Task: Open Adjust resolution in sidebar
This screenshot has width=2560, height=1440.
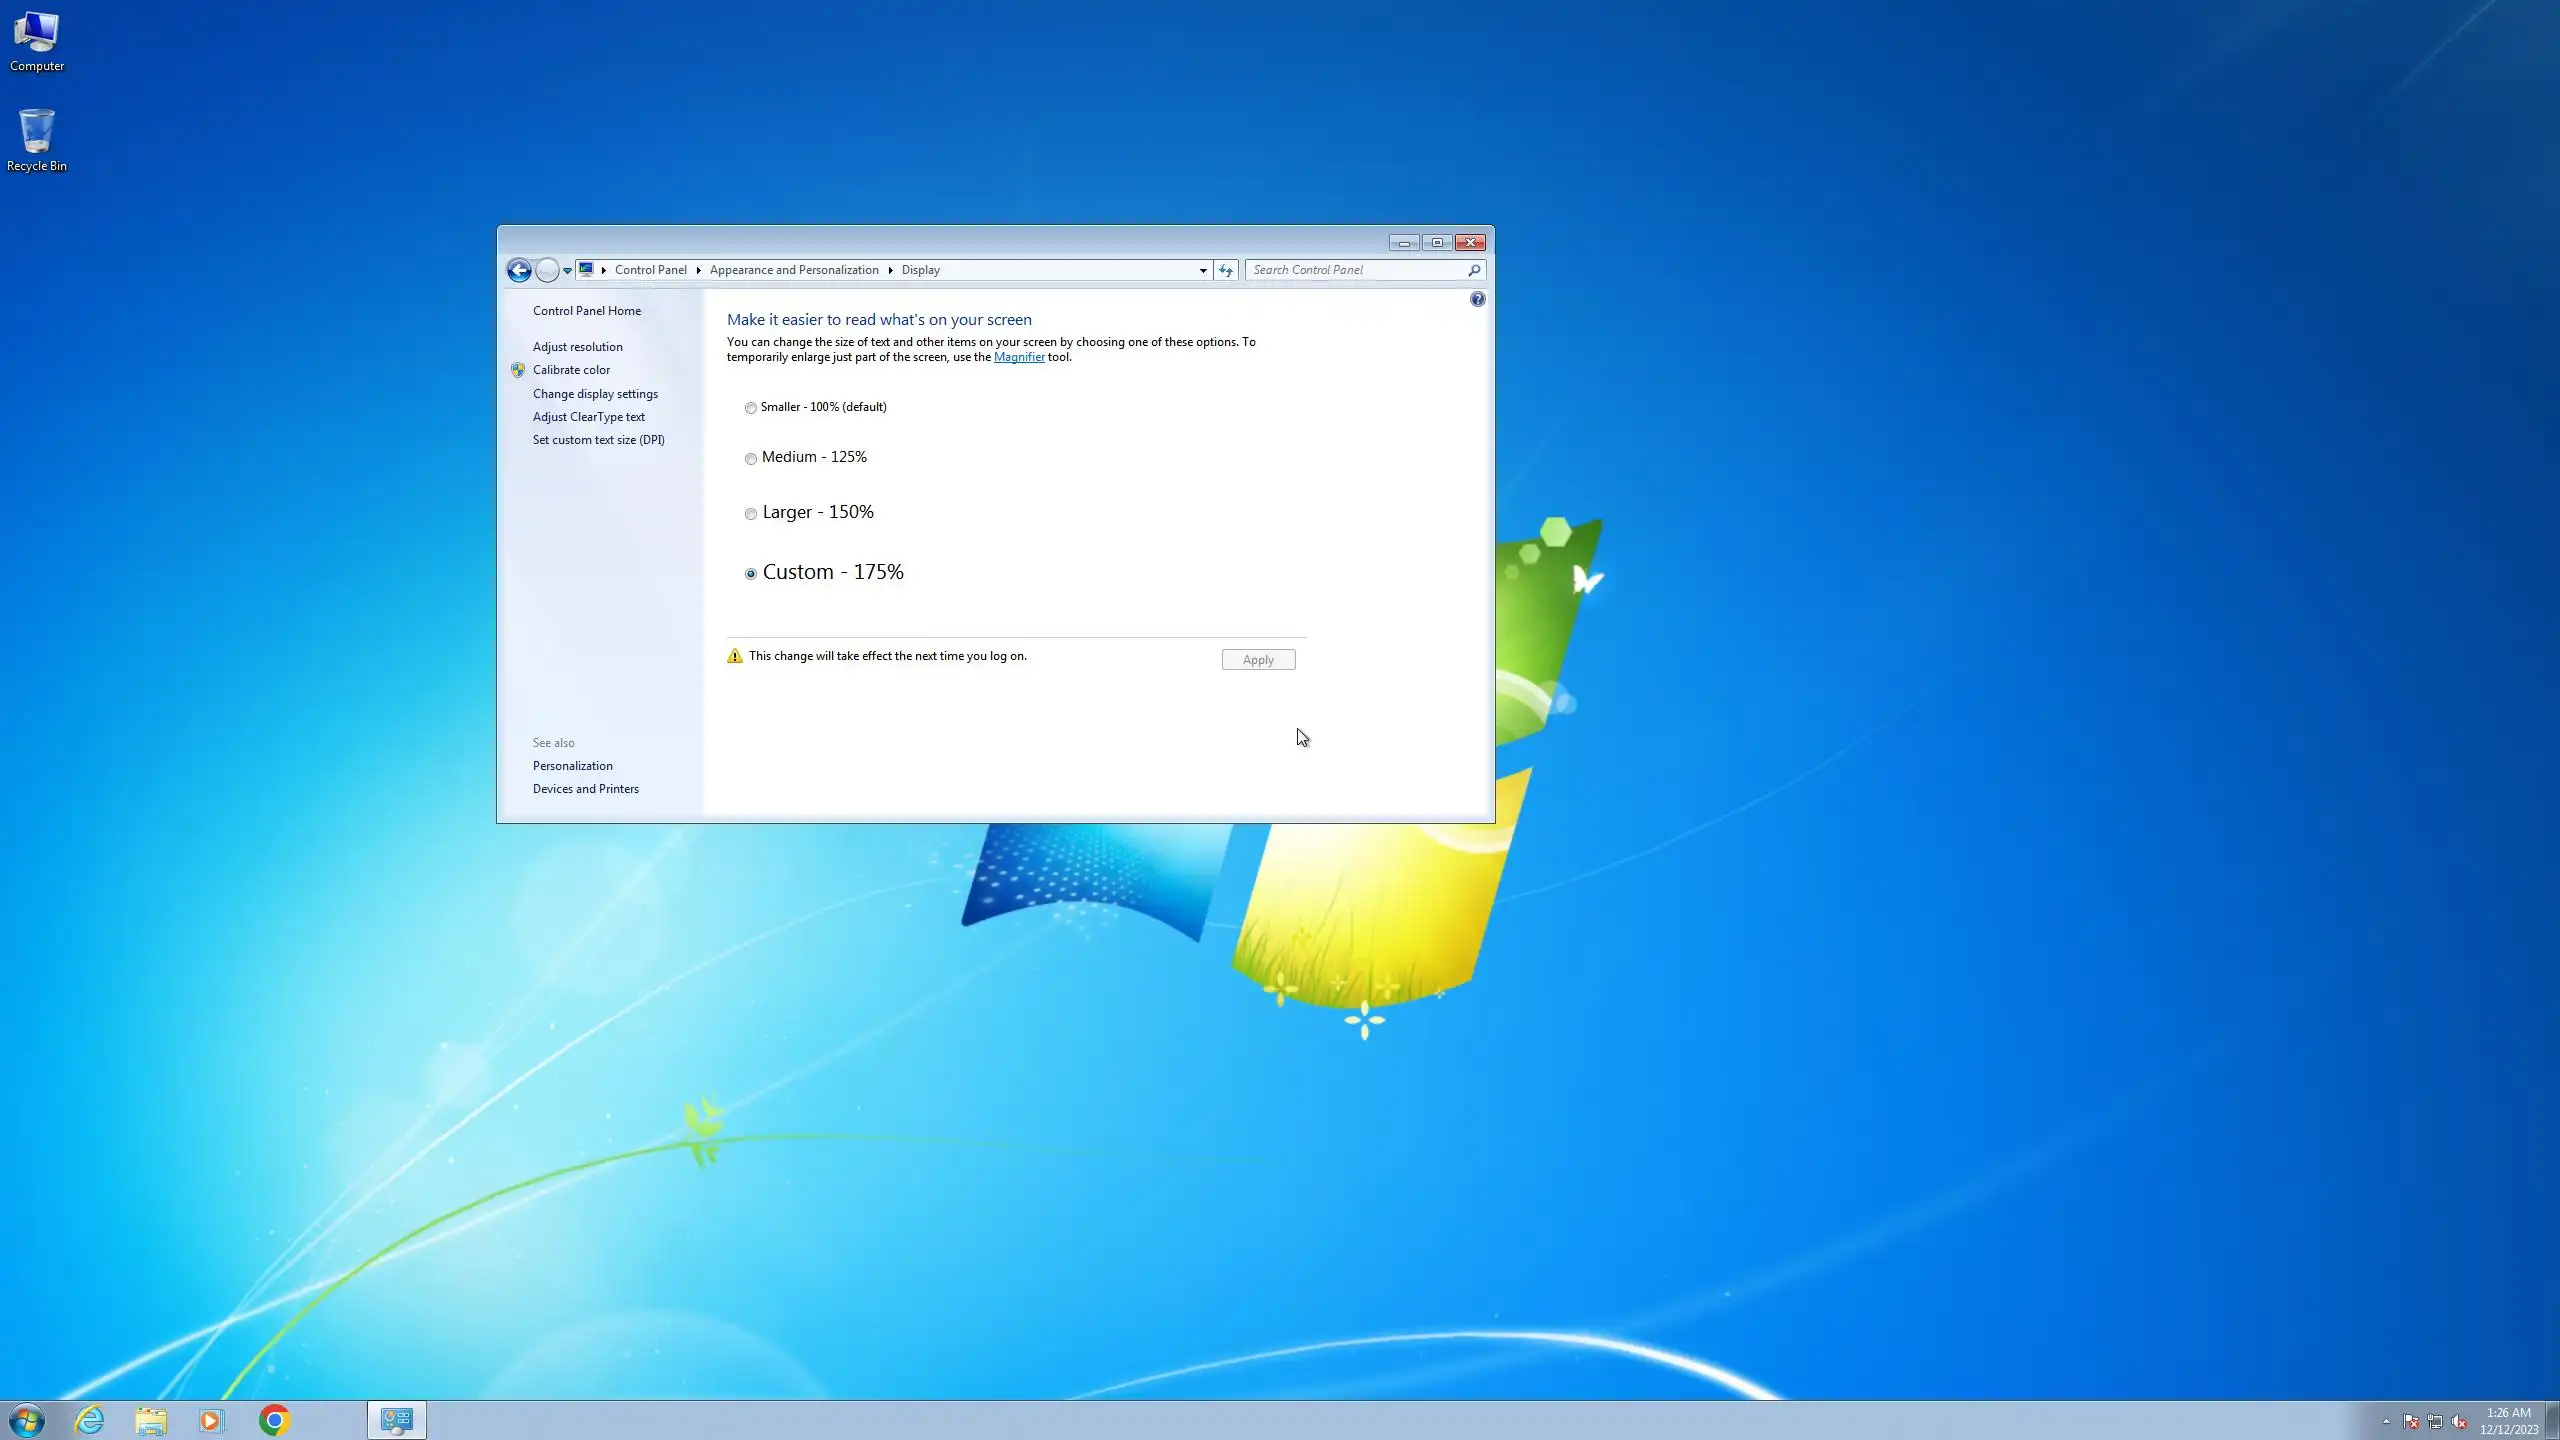Action: pos(577,347)
